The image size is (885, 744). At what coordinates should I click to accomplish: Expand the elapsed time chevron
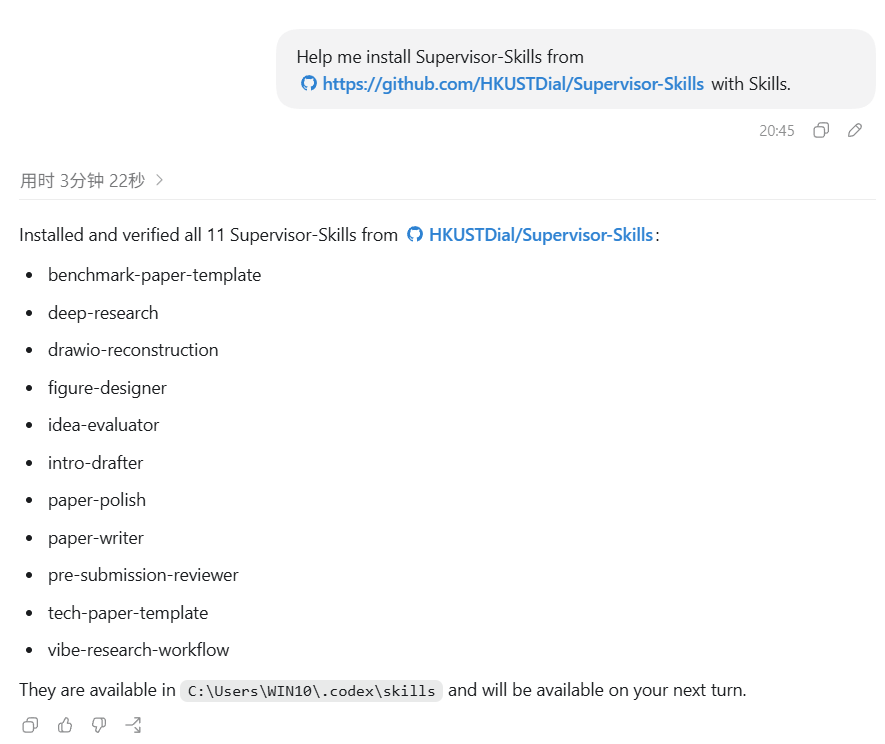click(x=159, y=180)
